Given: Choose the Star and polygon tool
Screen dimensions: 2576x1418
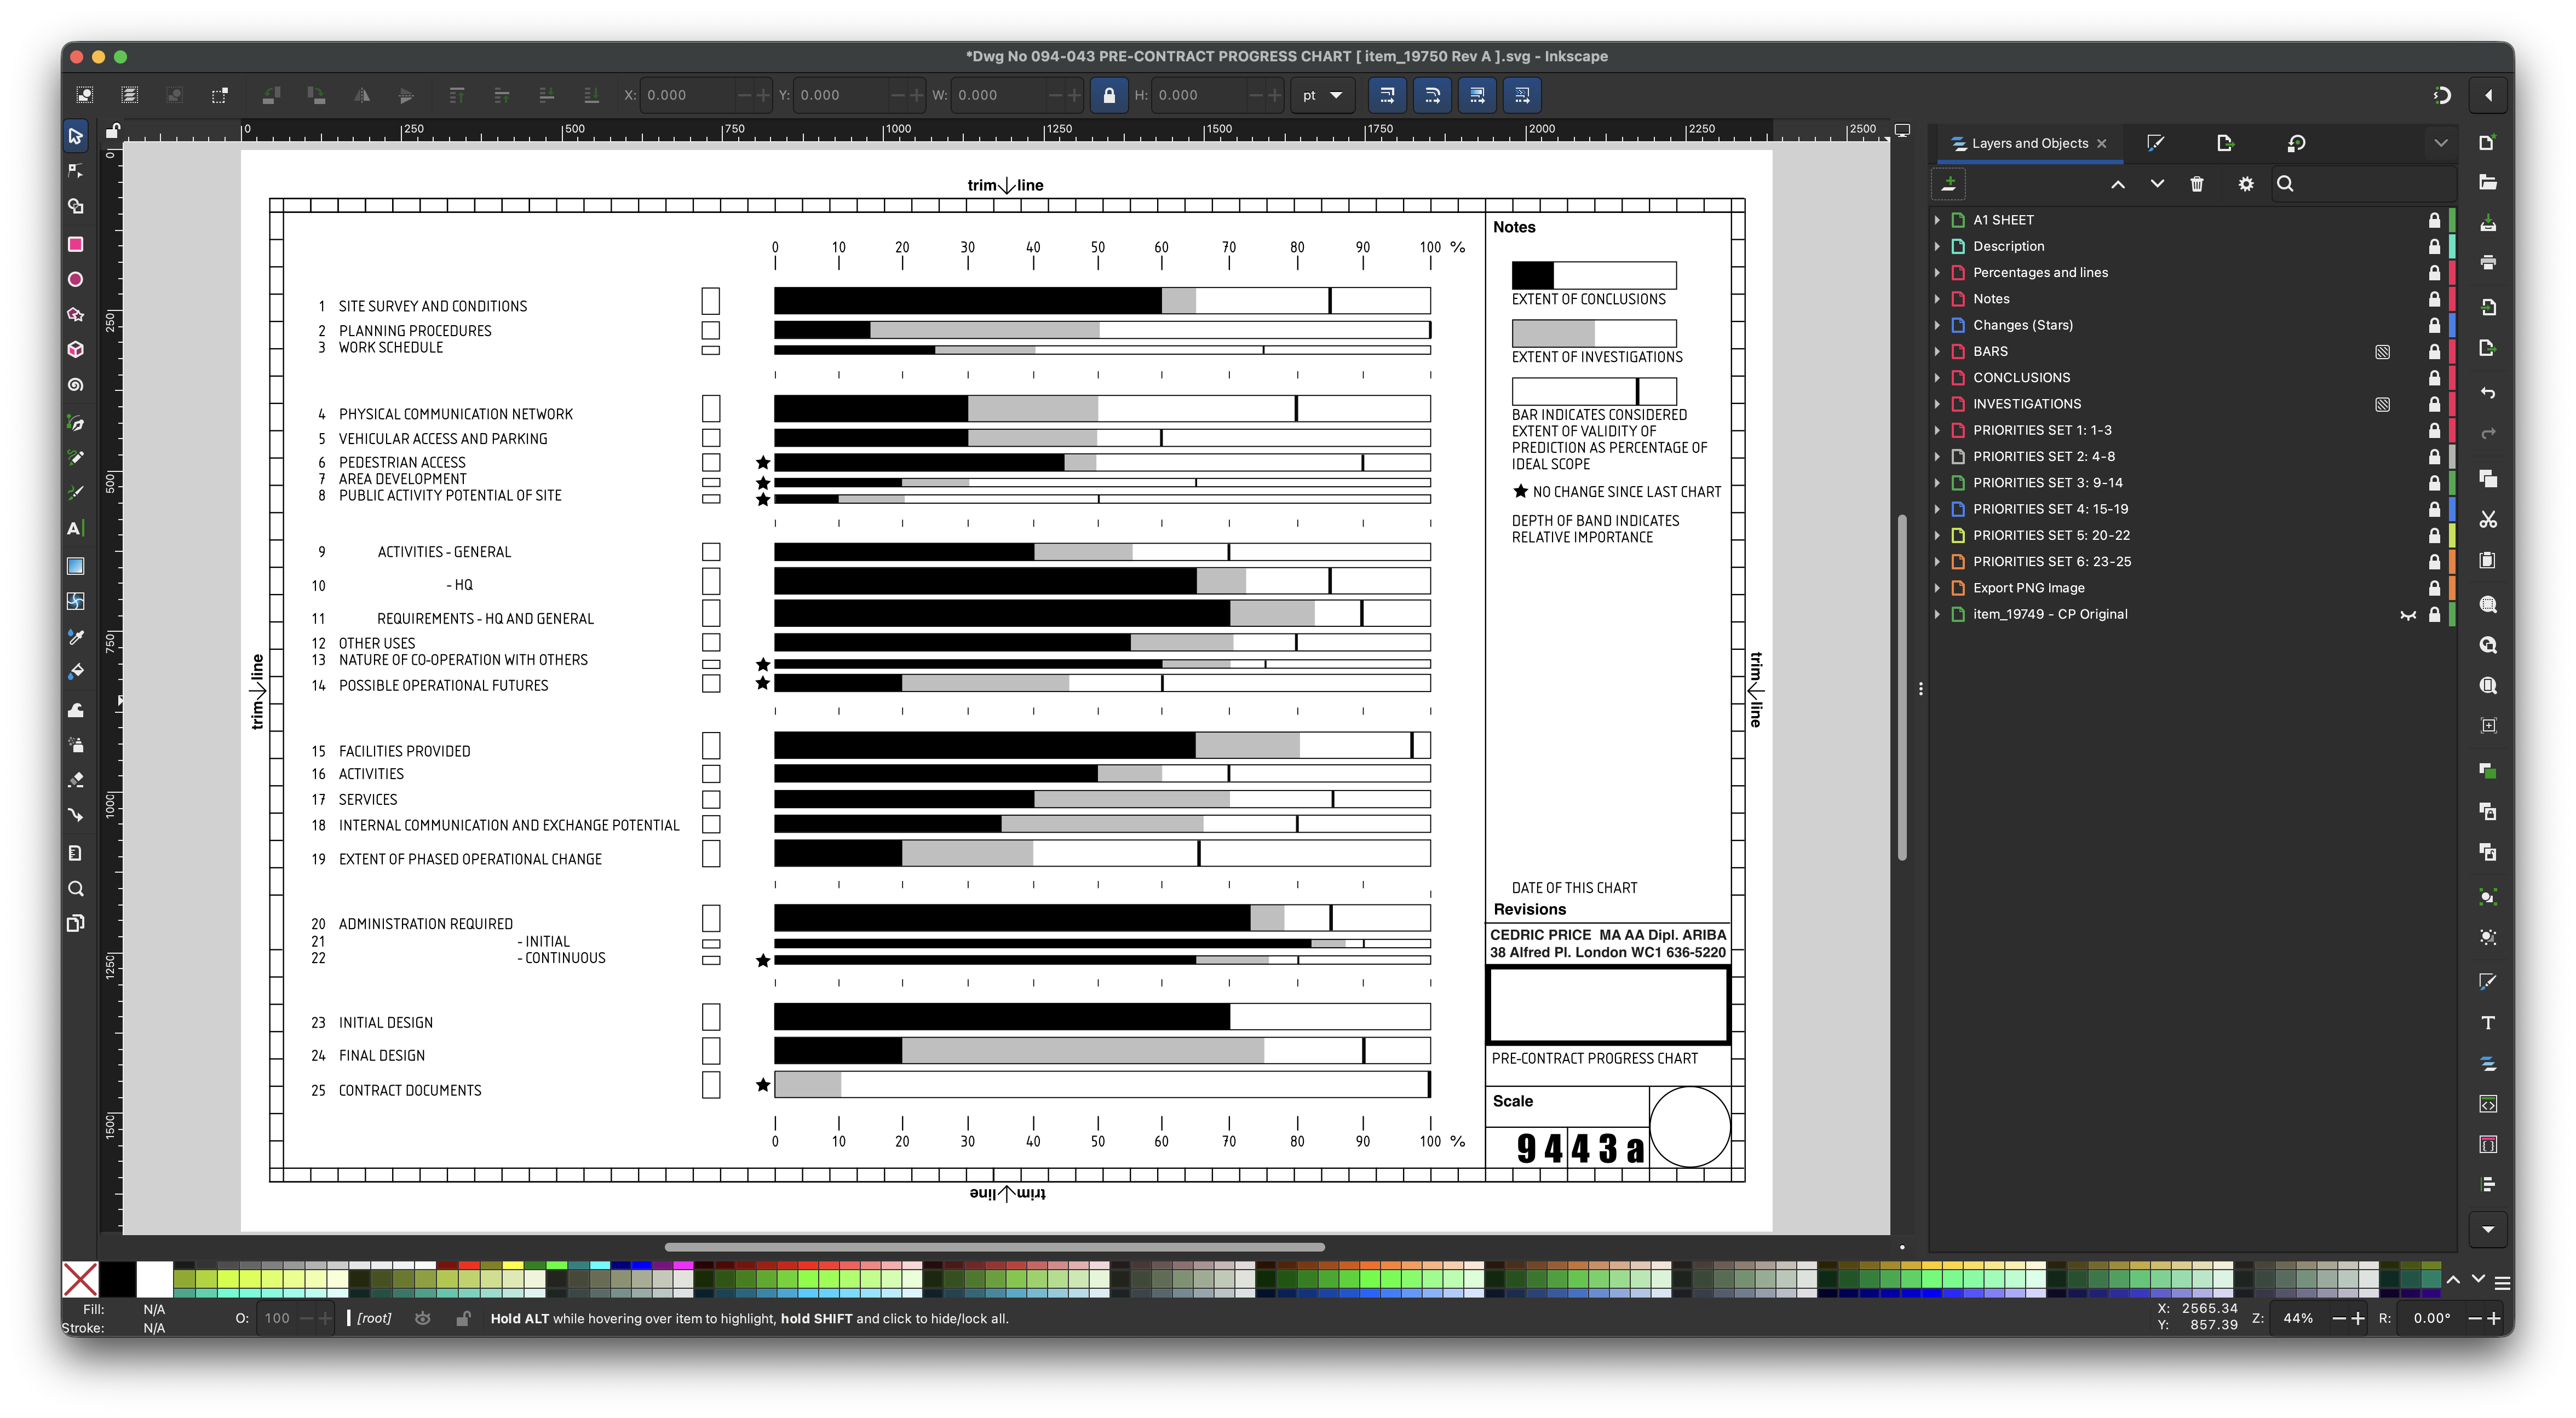Looking at the screenshot, I should (75, 314).
